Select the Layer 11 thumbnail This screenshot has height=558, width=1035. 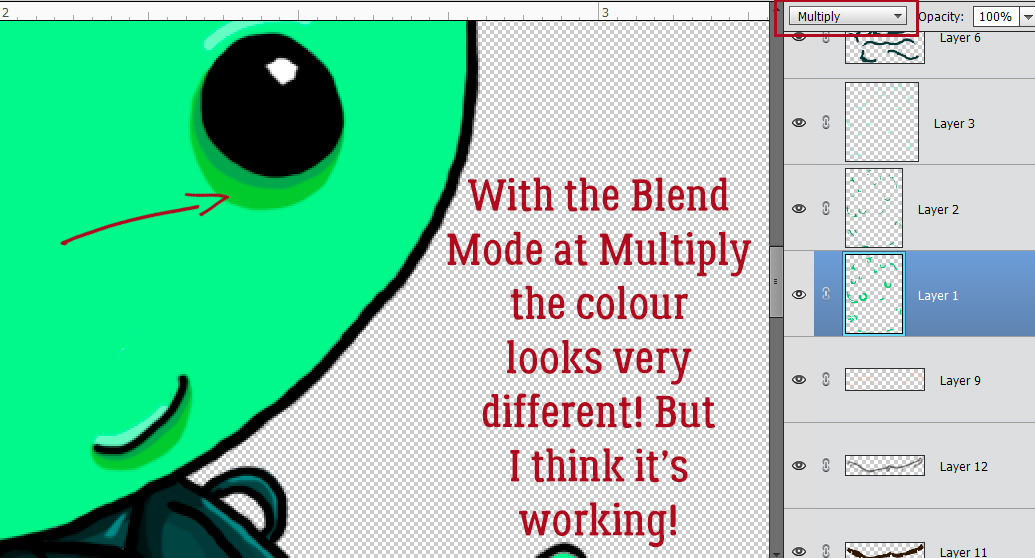point(885,551)
